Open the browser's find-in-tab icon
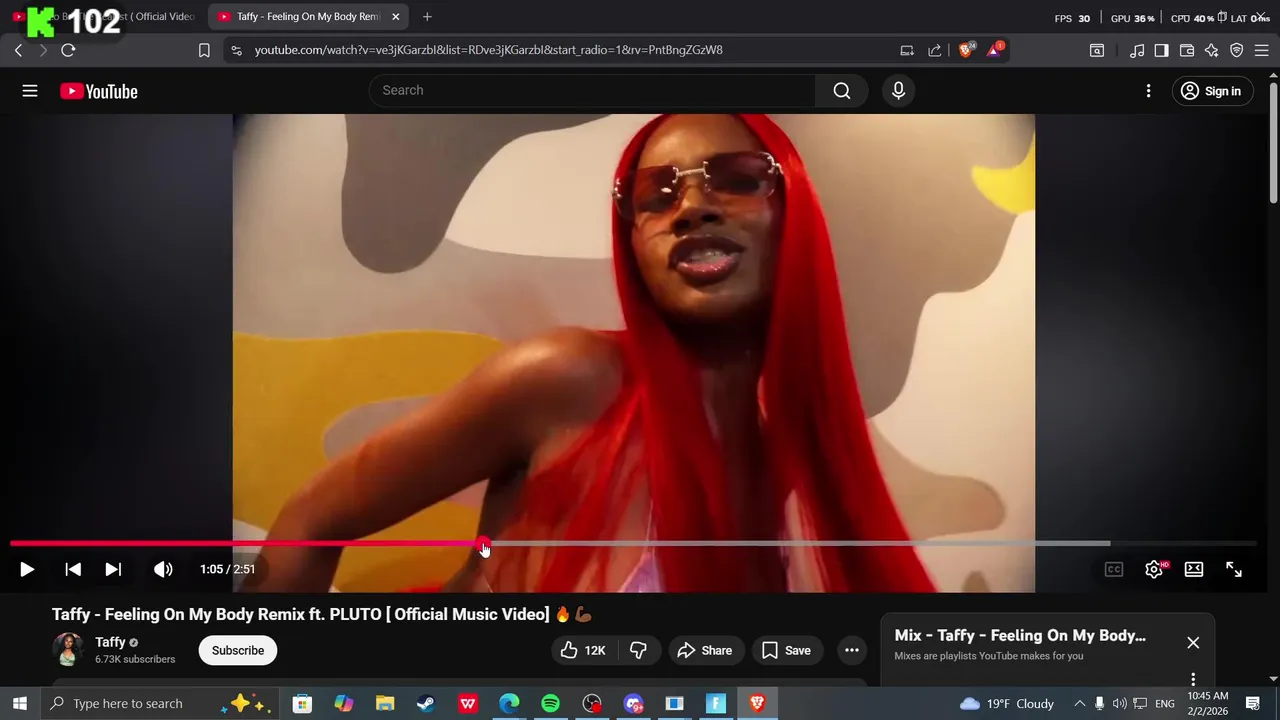 pyautogui.click(x=1097, y=50)
